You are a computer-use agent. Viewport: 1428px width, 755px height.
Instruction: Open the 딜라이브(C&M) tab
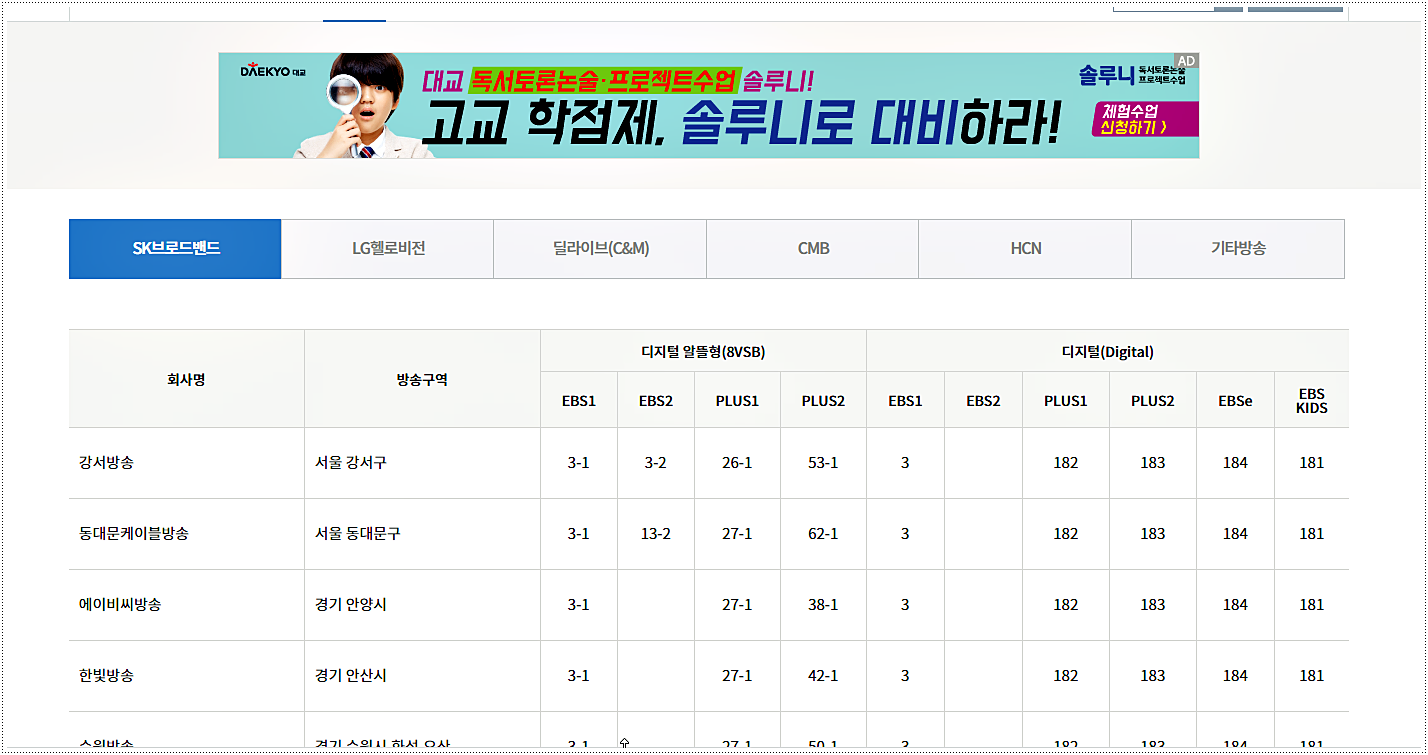click(600, 249)
